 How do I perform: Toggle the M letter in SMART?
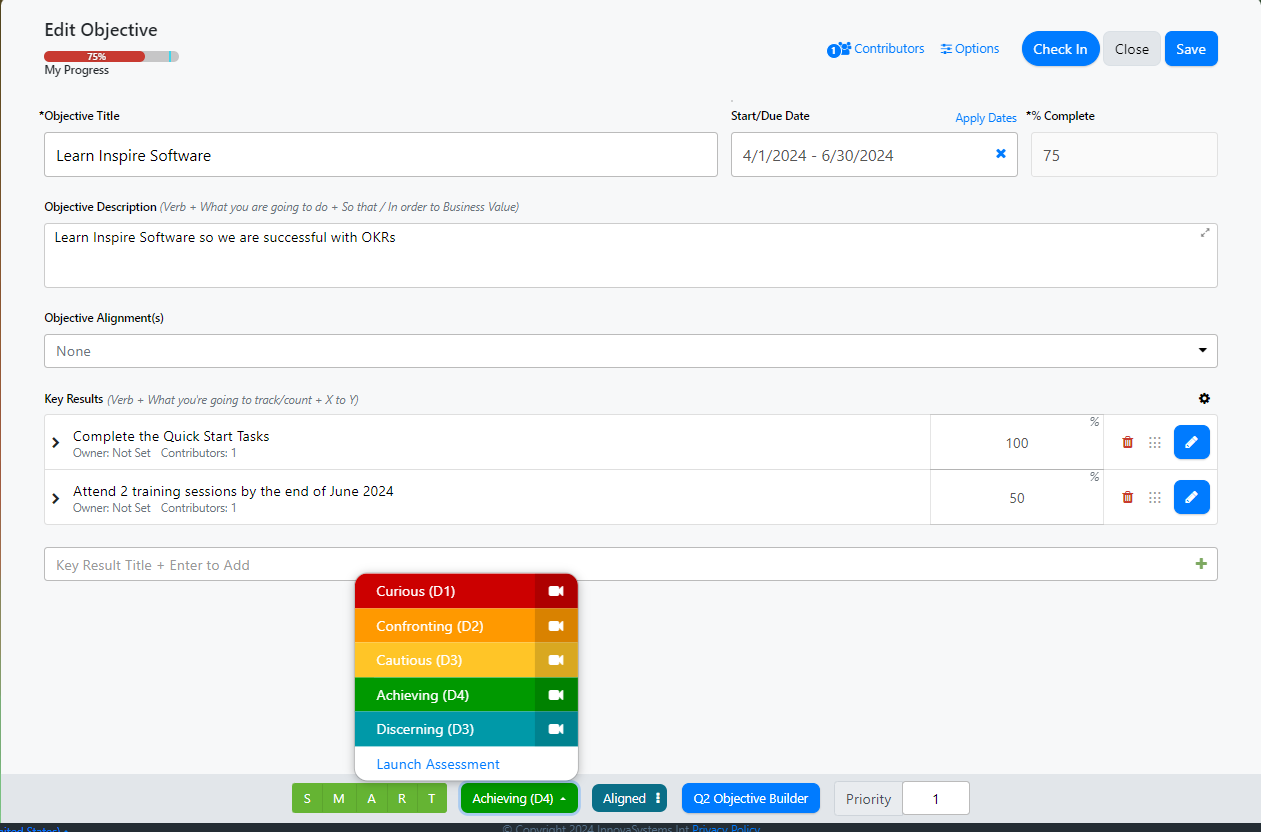[x=338, y=798]
